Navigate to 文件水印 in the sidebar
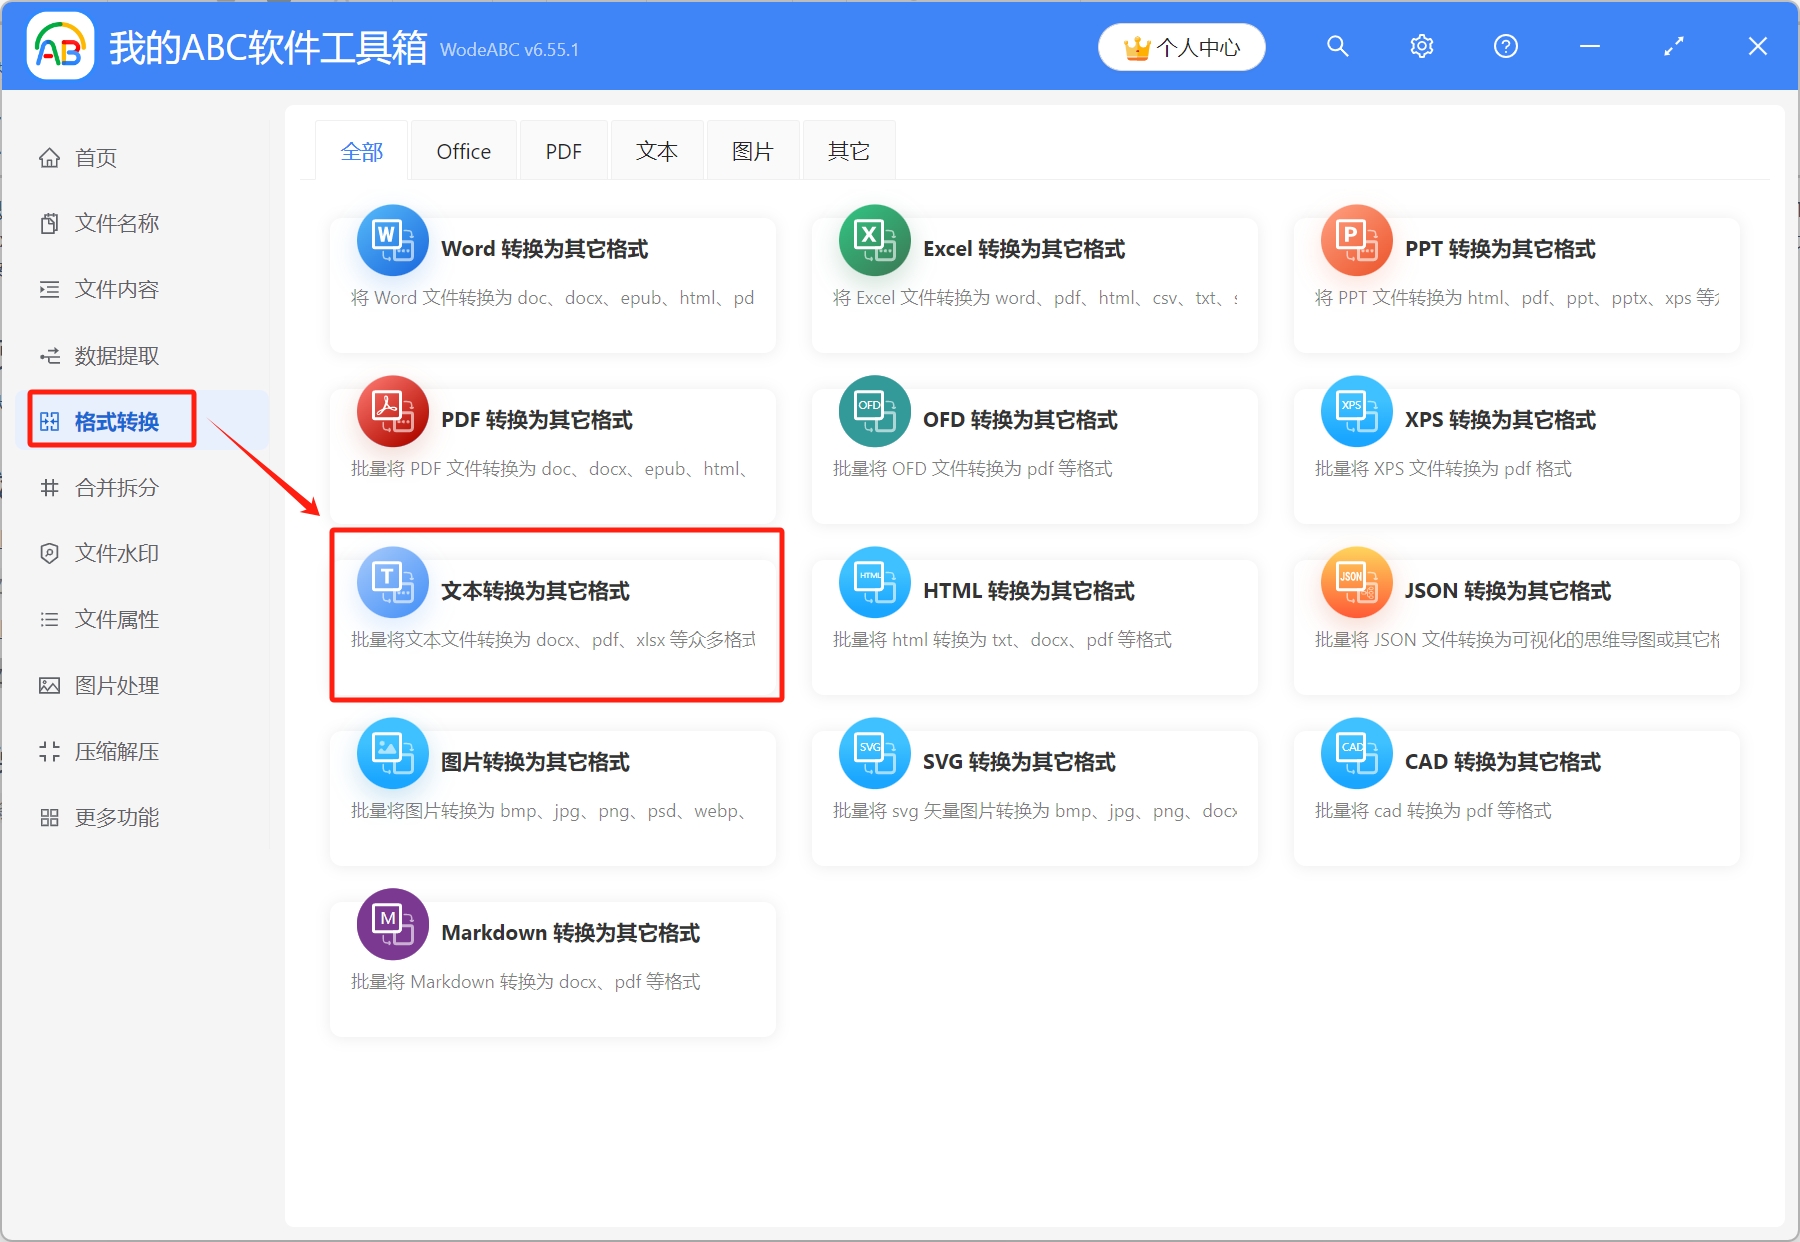 tap(115, 553)
